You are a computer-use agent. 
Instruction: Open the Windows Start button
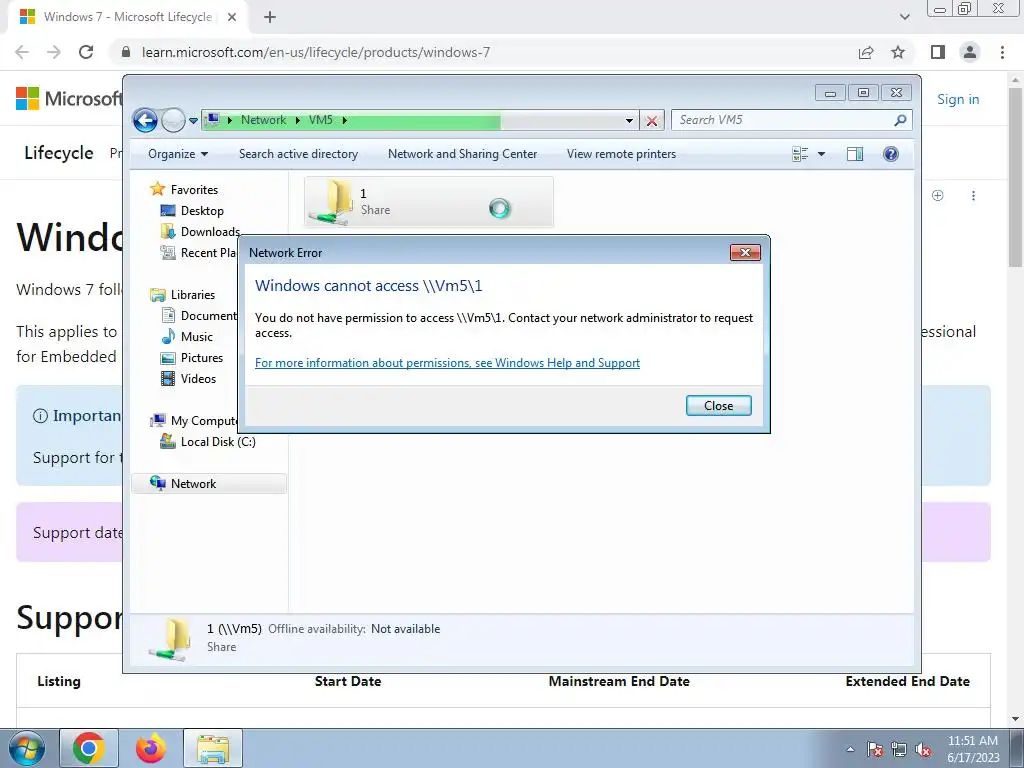click(x=27, y=748)
